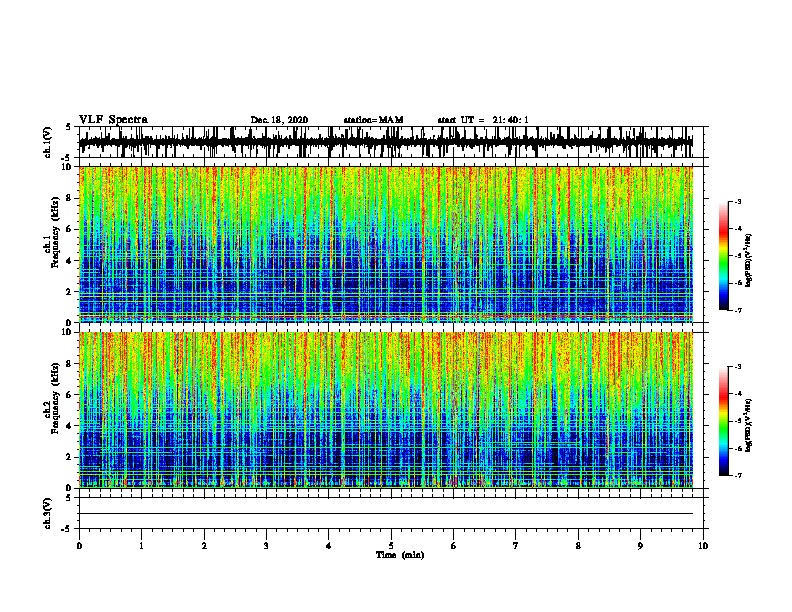792x612 pixels.
Task: Click time axis tick label "0"
Action: tap(79, 546)
